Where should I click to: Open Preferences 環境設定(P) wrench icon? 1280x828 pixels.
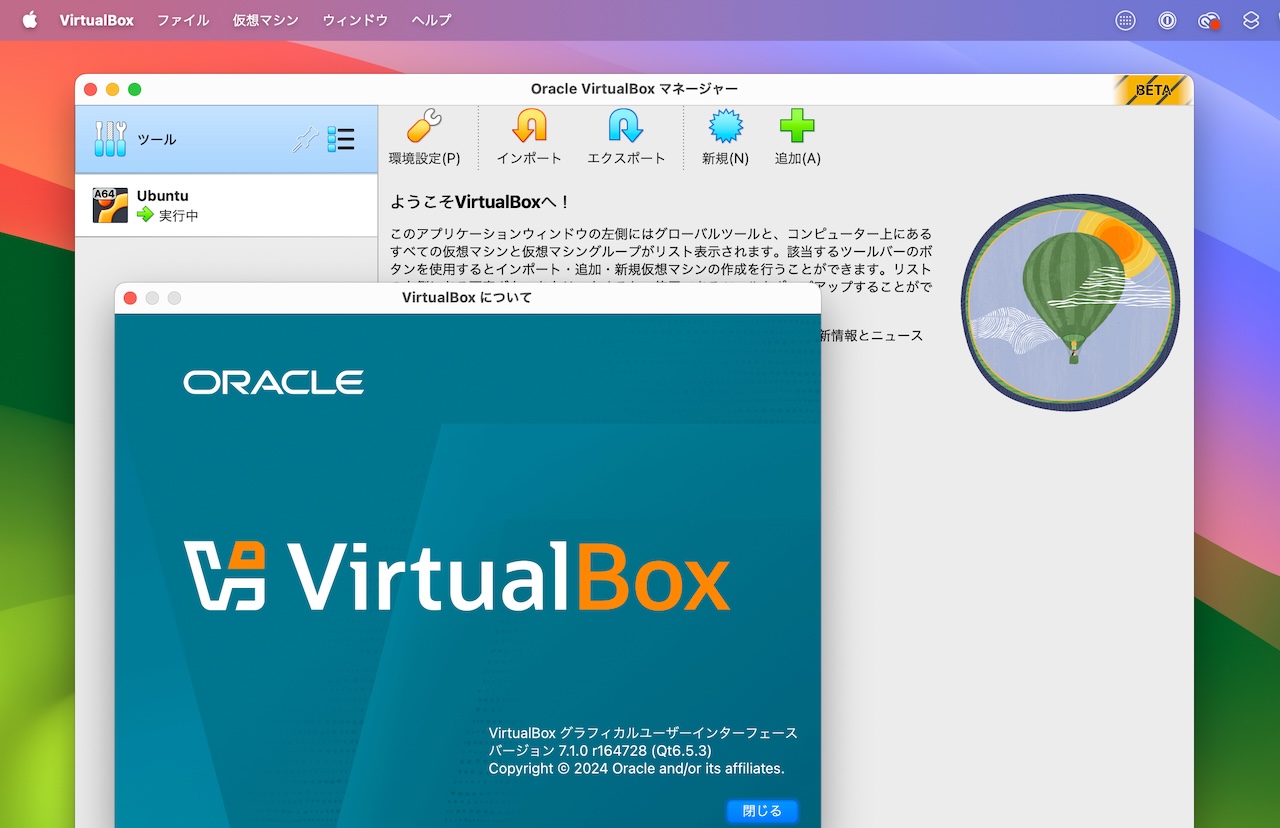coord(424,127)
